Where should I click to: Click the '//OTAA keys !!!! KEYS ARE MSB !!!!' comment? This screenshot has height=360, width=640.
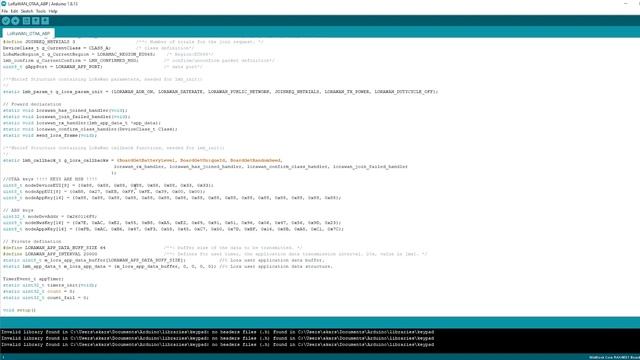(50, 179)
